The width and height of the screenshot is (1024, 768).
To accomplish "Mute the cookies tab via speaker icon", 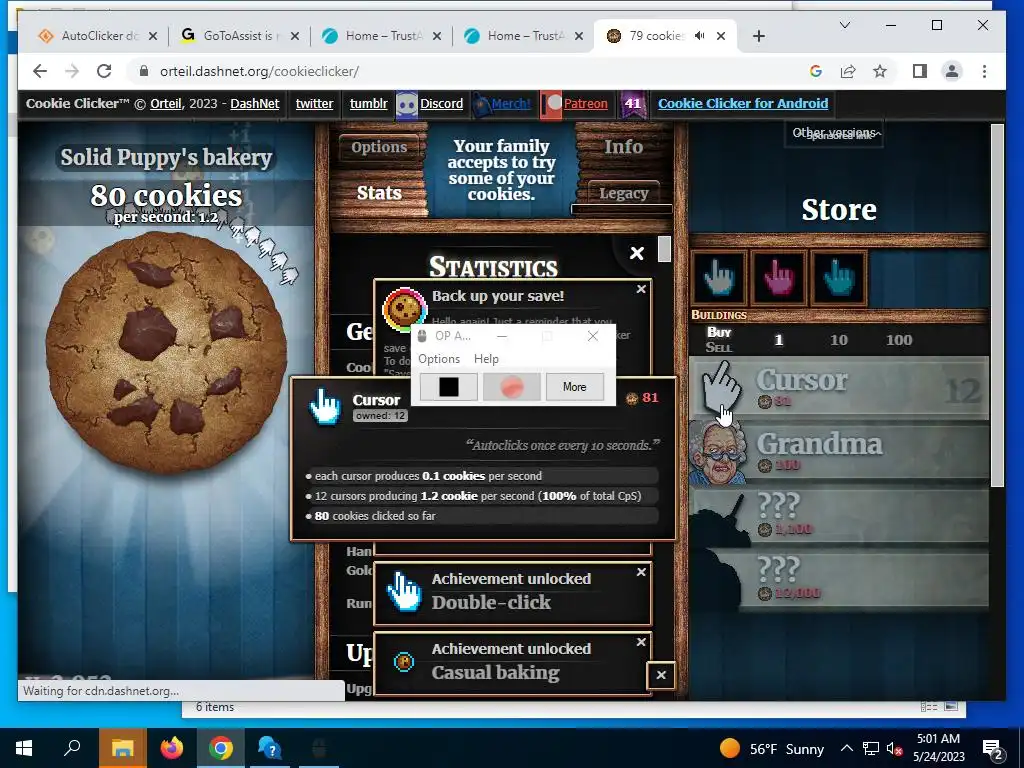I will (699, 36).
